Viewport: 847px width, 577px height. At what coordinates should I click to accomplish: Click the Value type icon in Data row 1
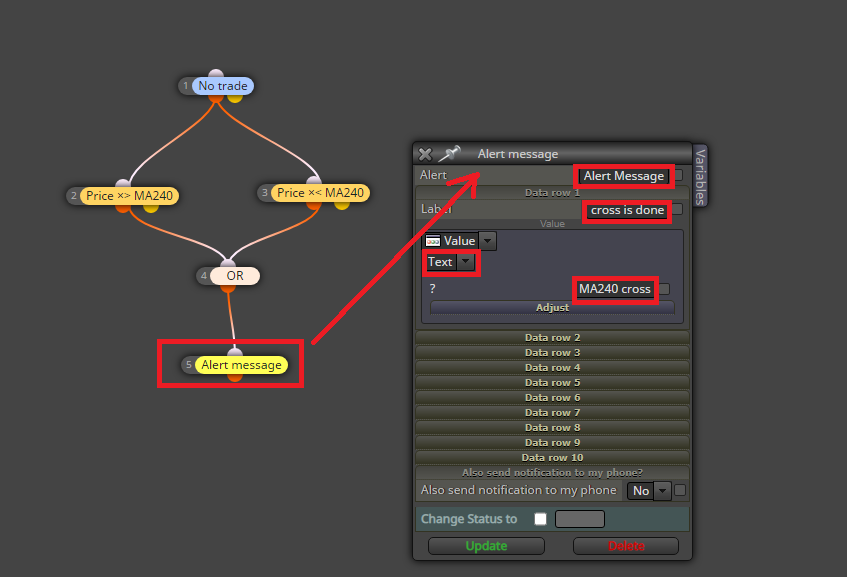click(433, 241)
